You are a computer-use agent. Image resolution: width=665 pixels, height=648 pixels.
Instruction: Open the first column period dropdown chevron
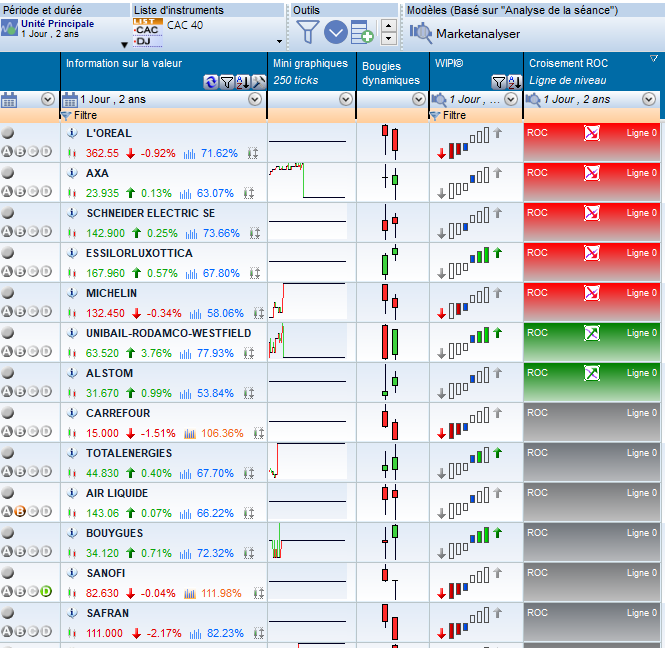pos(48,100)
